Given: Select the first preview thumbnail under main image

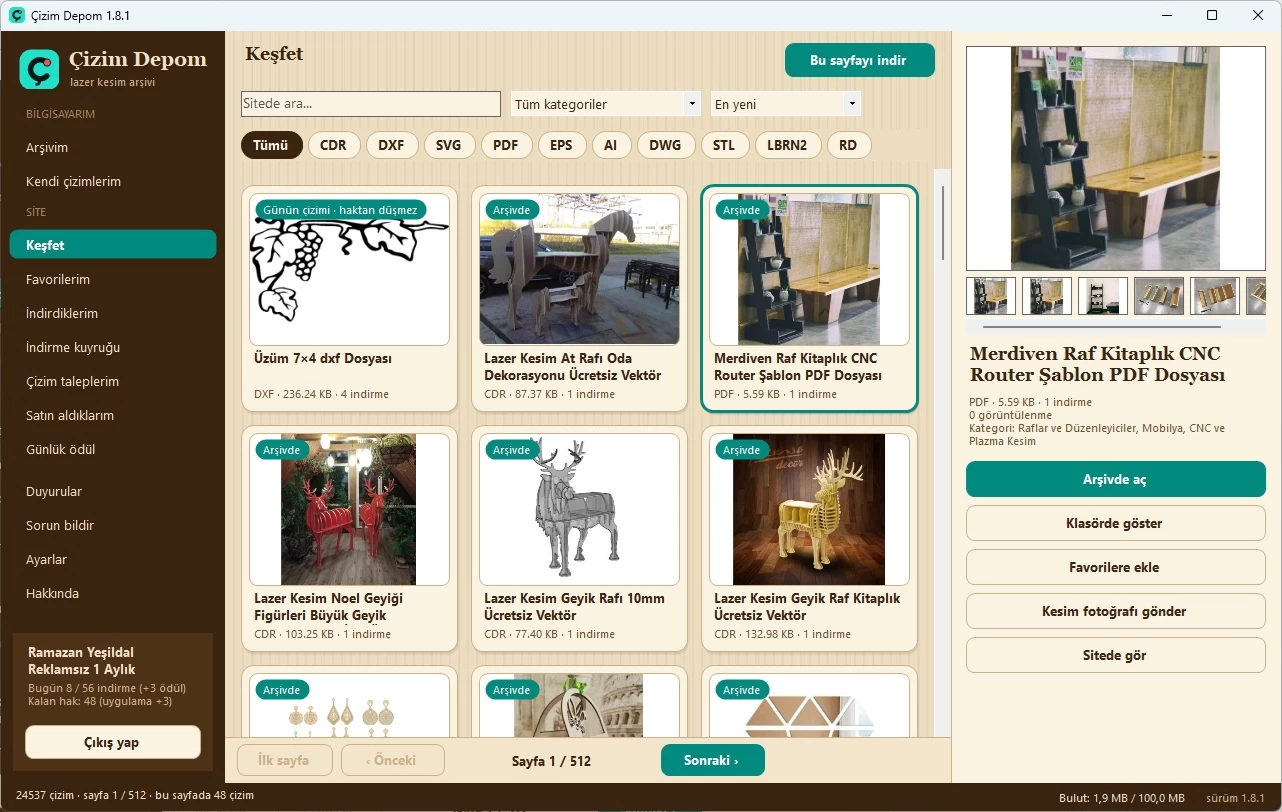Looking at the screenshot, I should coord(991,296).
